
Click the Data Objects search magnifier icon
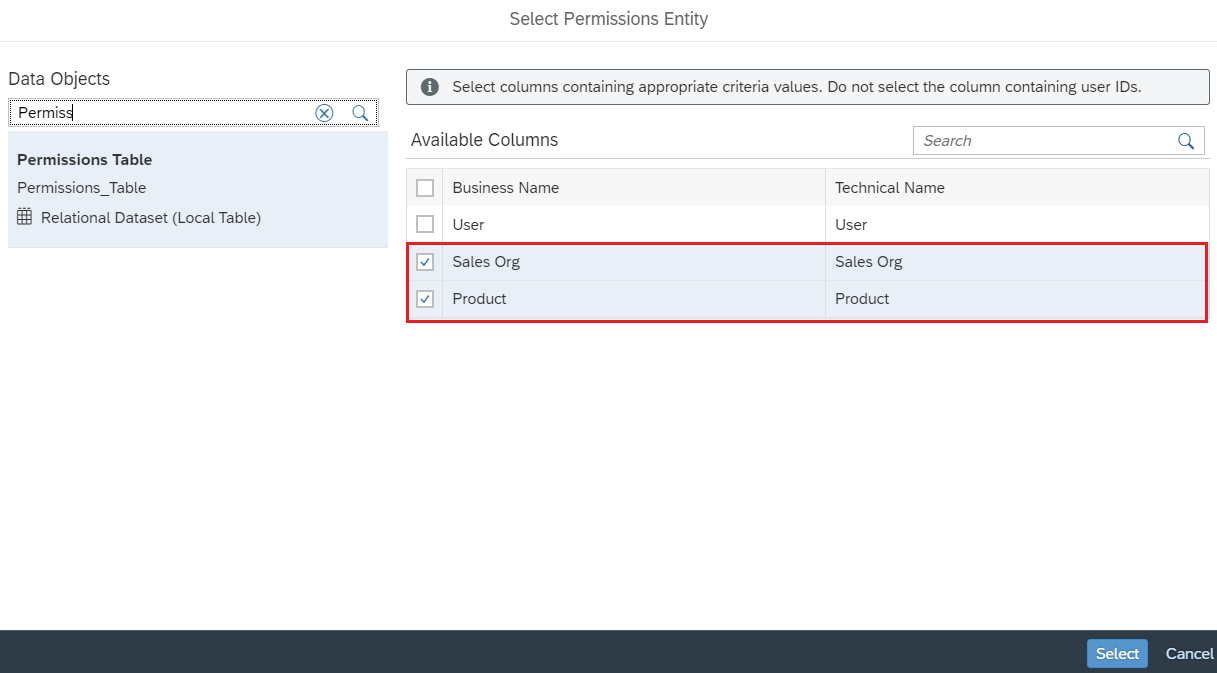(x=360, y=113)
